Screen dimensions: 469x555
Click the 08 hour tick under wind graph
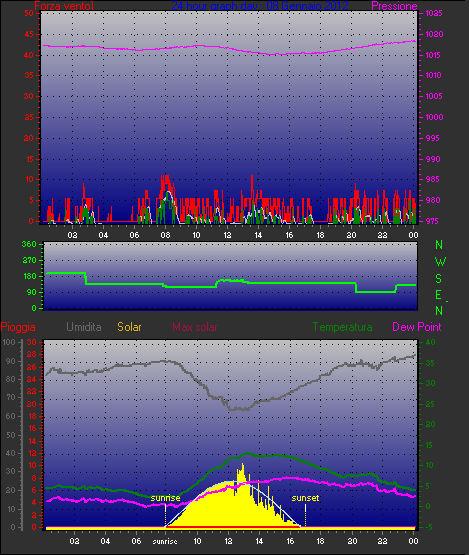tap(165, 235)
